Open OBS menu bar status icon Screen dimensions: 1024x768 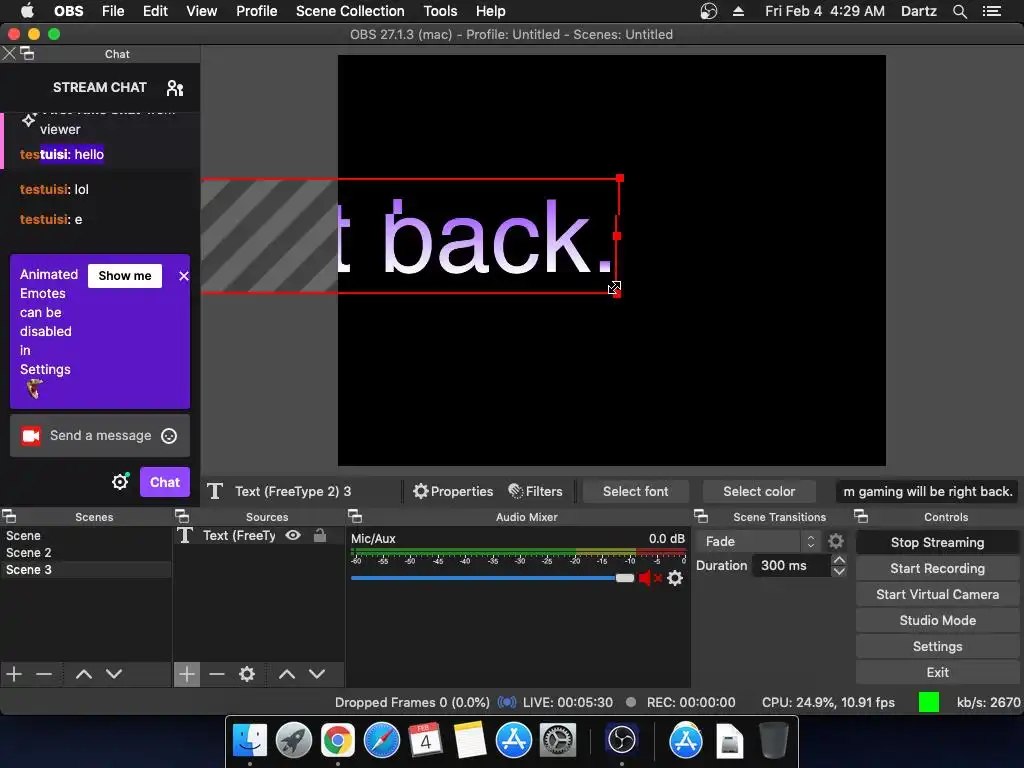[x=709, y=11]
